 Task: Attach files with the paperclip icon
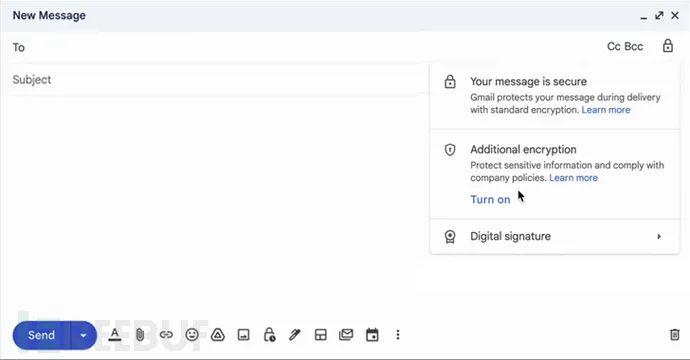pos(140,335)
